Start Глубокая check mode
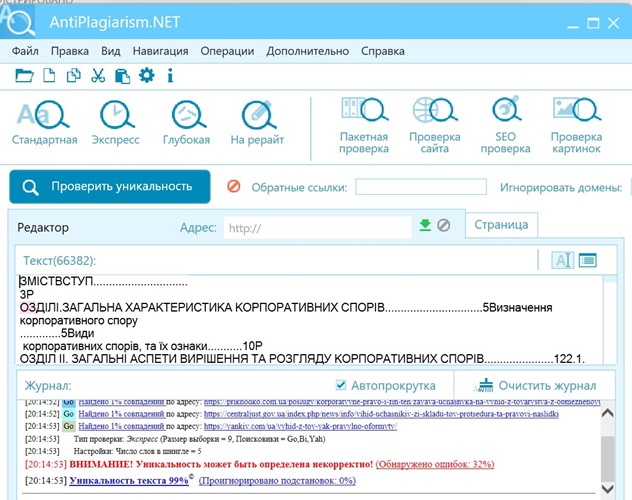This screenshot has width=632, height=500. pos(187,122)
